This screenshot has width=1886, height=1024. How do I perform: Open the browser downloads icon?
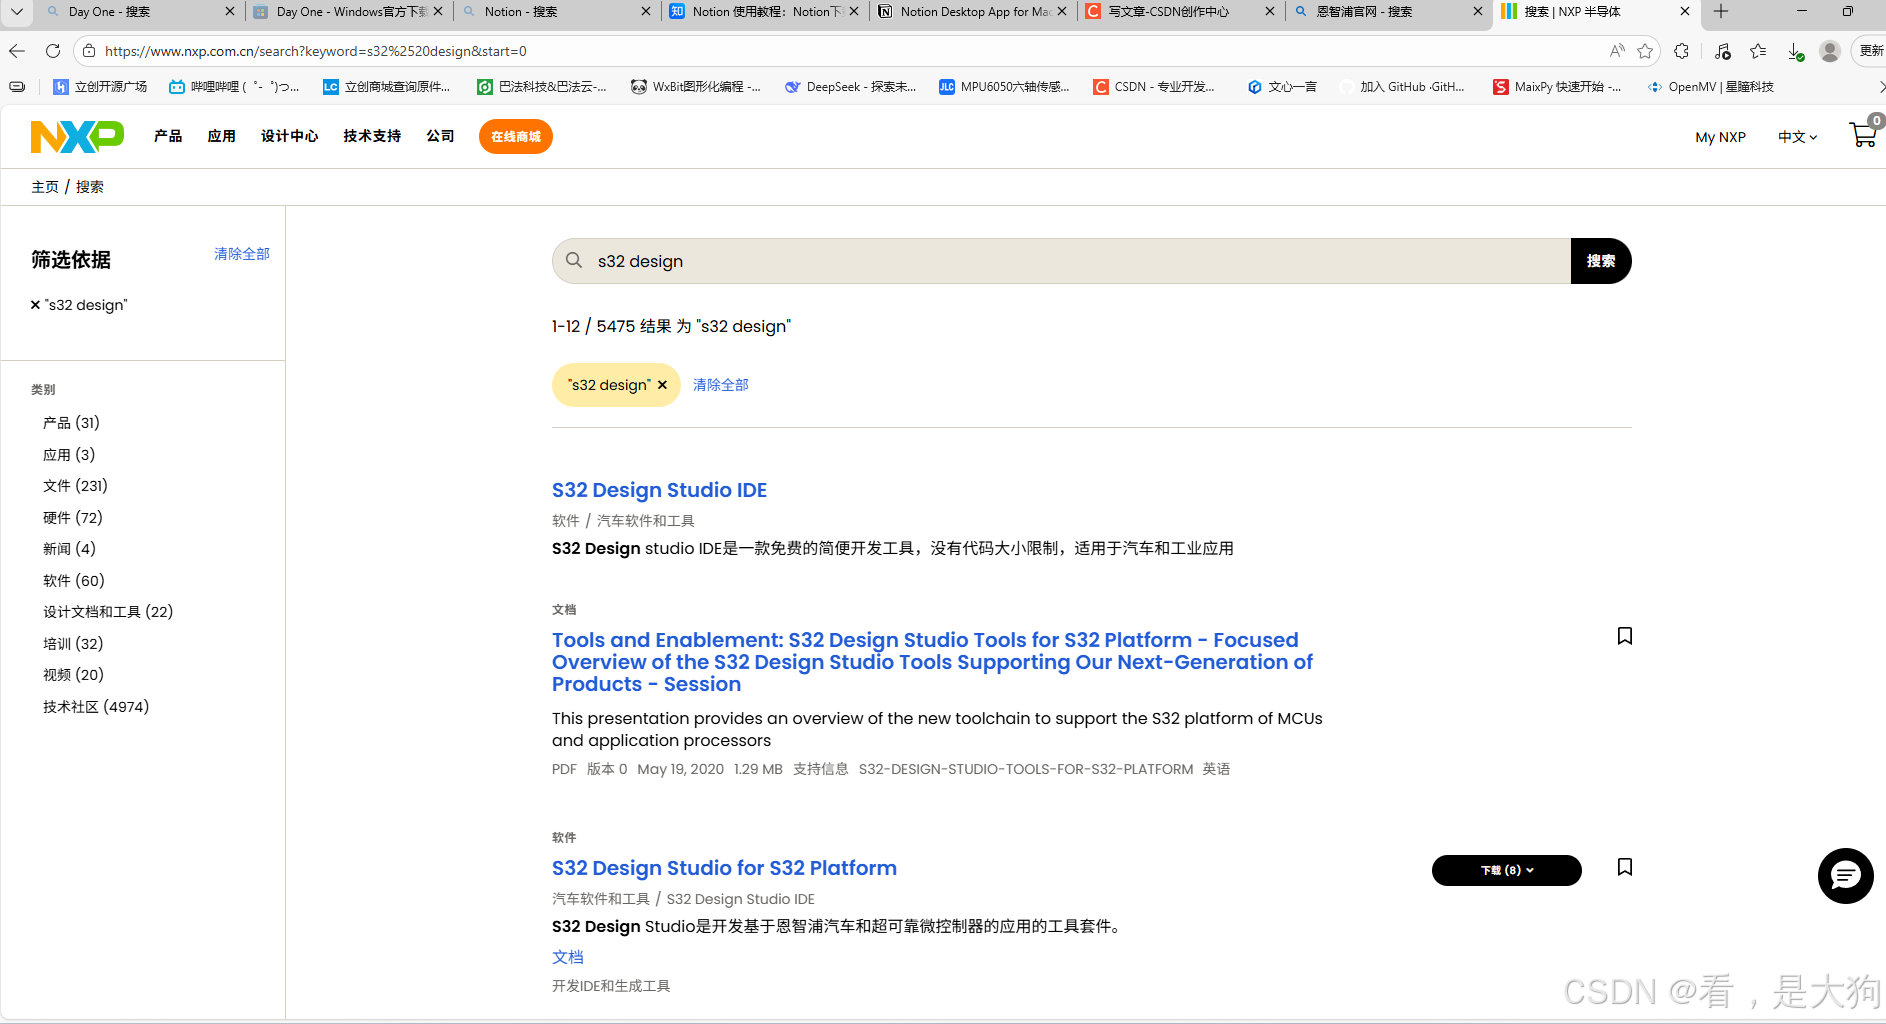click(x=1795, y=51)
